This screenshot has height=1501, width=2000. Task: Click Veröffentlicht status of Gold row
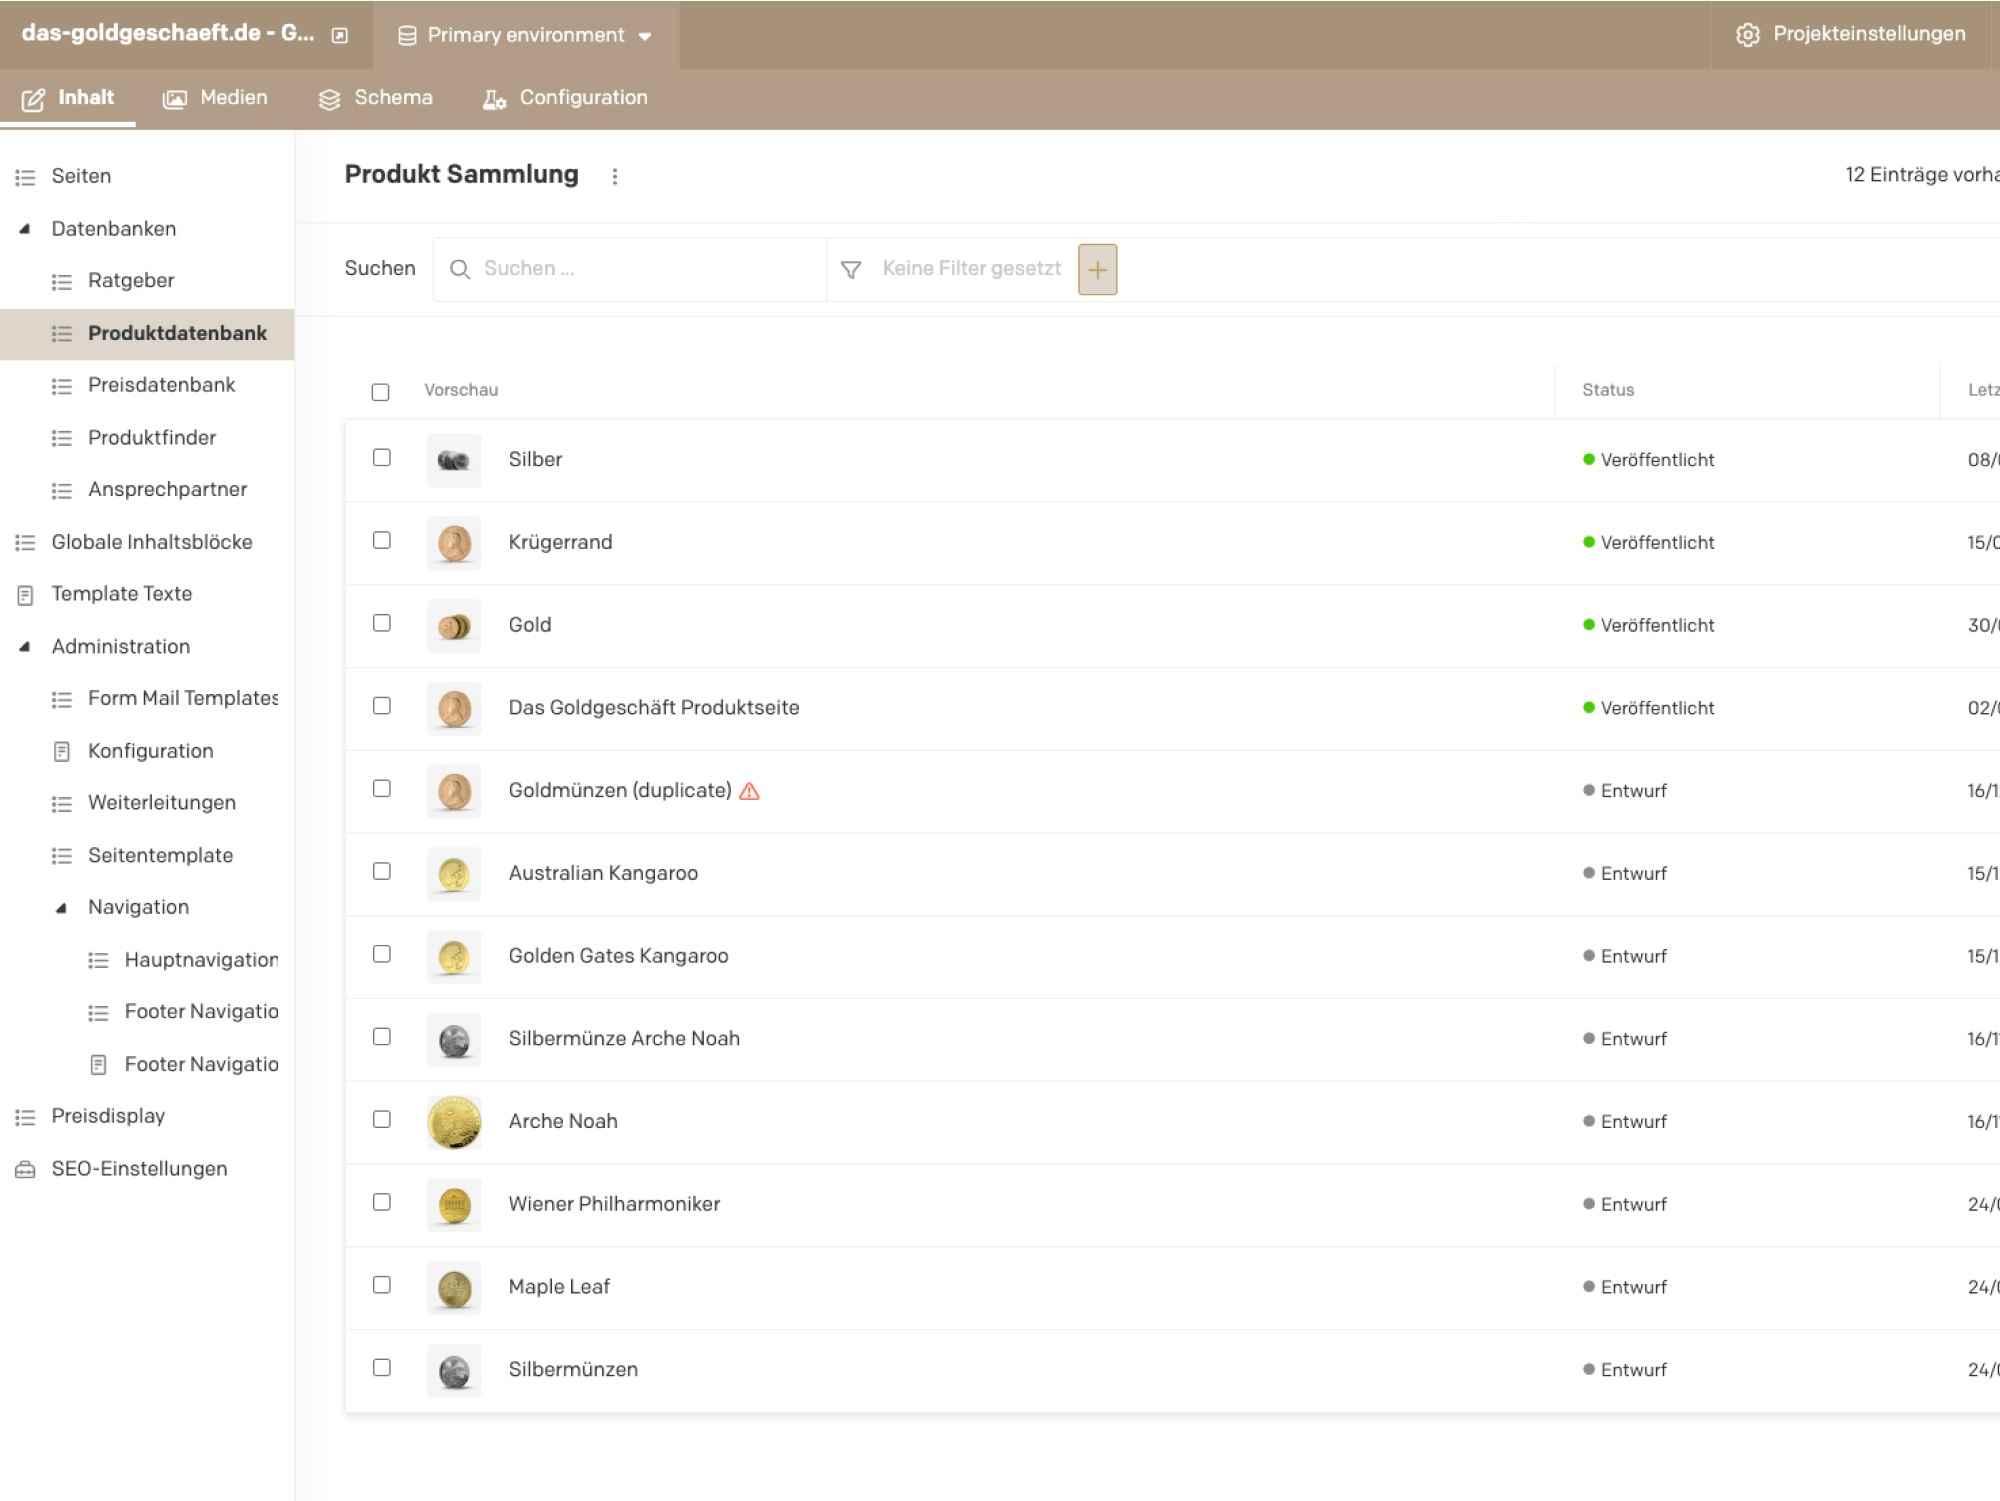point(1649,625)
